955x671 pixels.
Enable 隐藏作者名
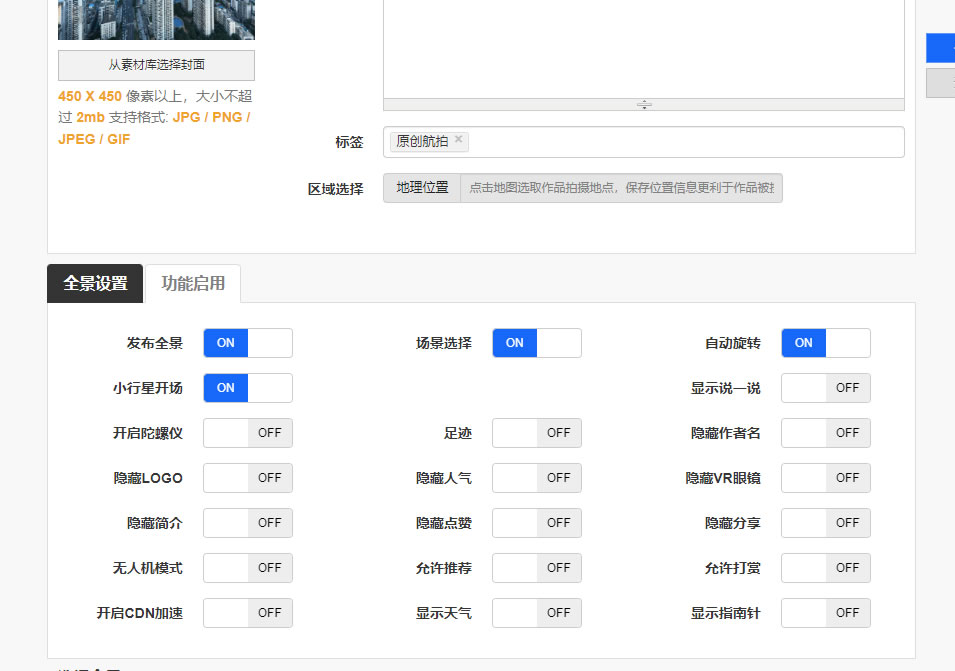coord(825,433)
